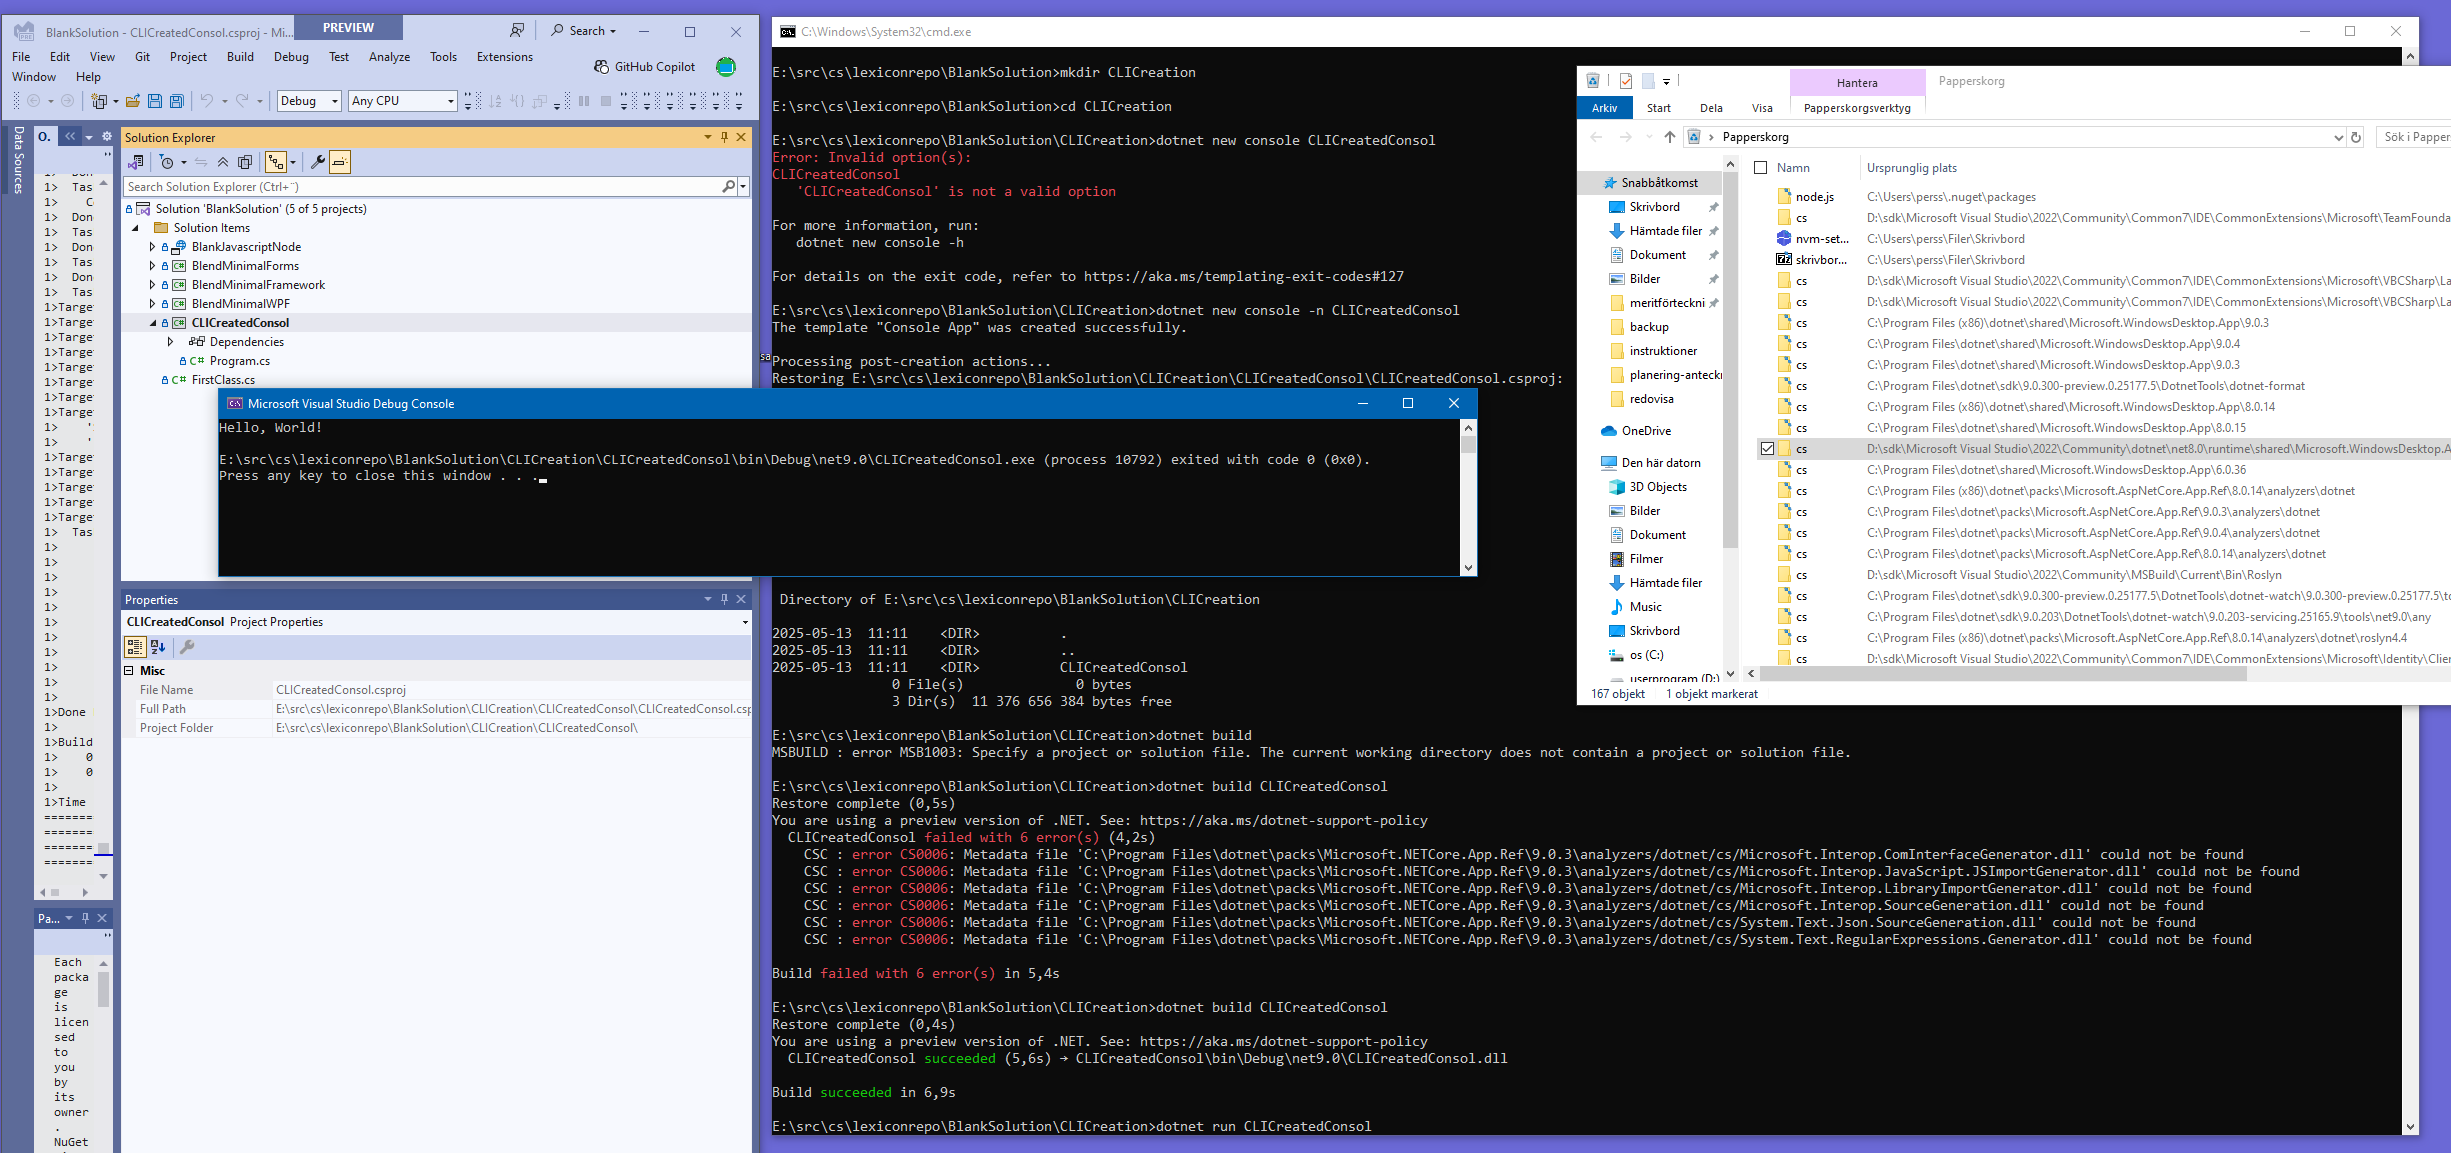Toggle the Preview Selected Items icon

tap(340, 162)
